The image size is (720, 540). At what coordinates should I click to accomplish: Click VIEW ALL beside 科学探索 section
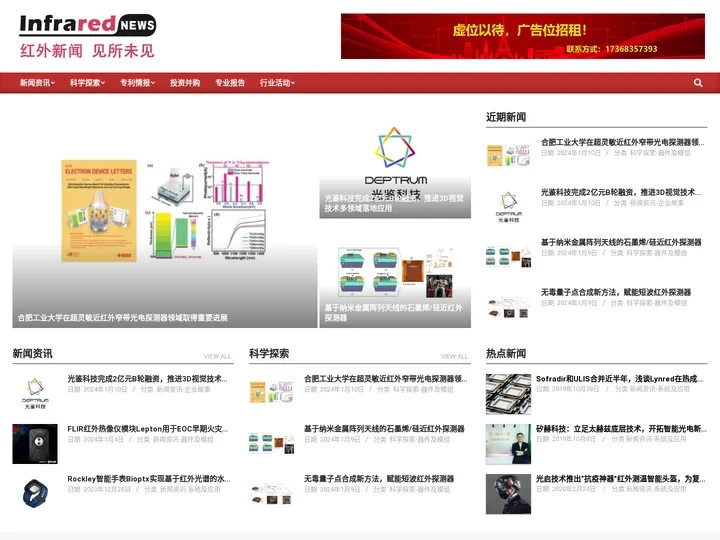pos(454,356)
